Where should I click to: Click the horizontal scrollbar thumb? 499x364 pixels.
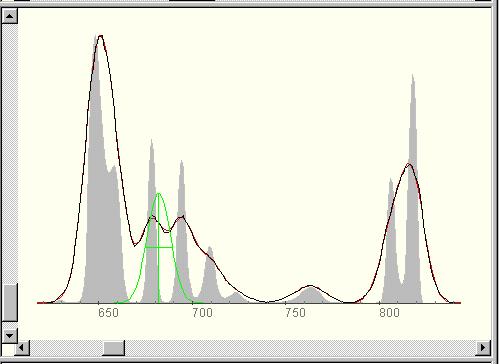pyautogui.click(x=114, y=348)
